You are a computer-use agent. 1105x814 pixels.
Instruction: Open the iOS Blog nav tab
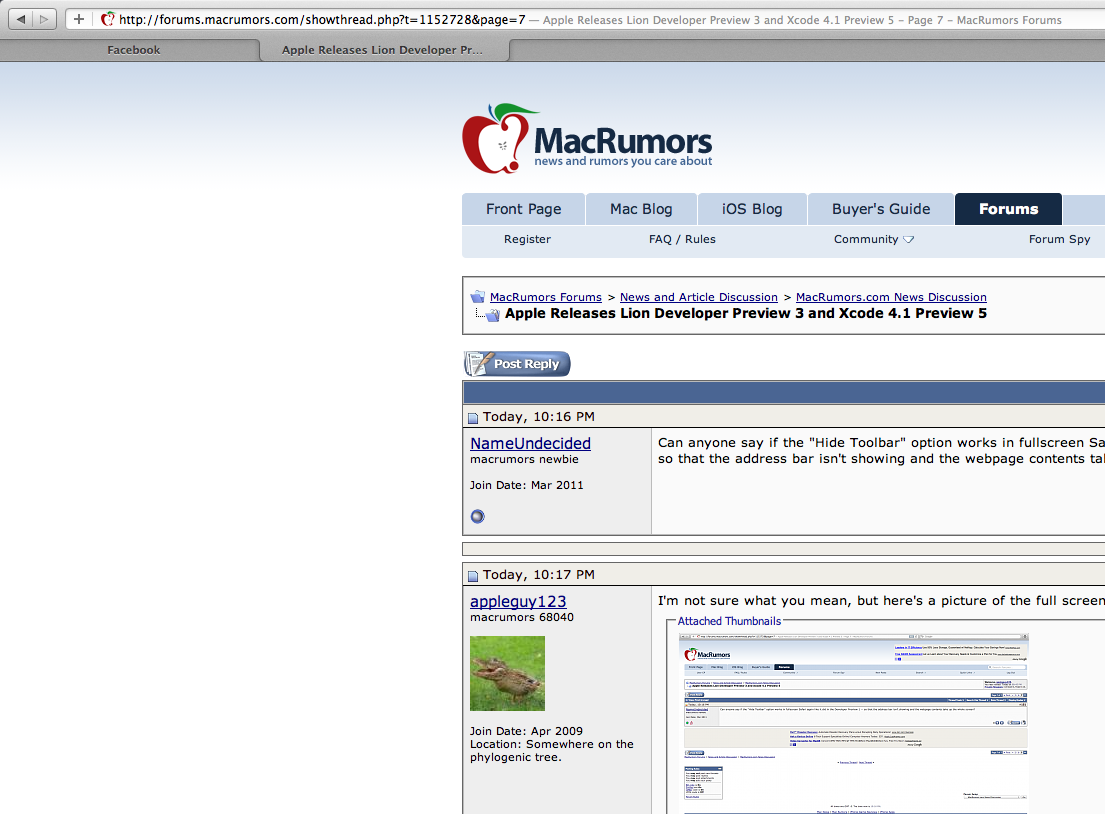752,209
